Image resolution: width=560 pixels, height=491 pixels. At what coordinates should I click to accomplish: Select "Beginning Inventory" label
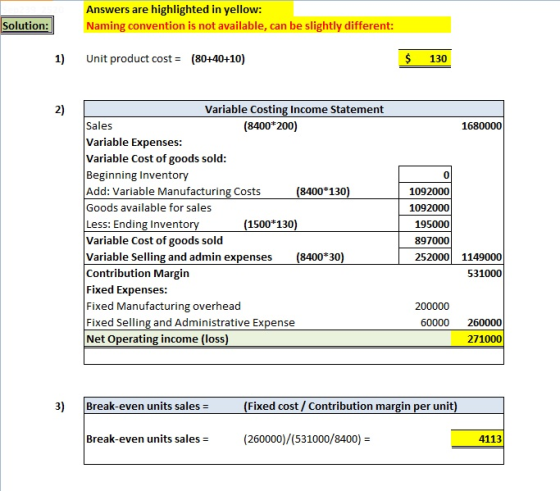point(137,175)
